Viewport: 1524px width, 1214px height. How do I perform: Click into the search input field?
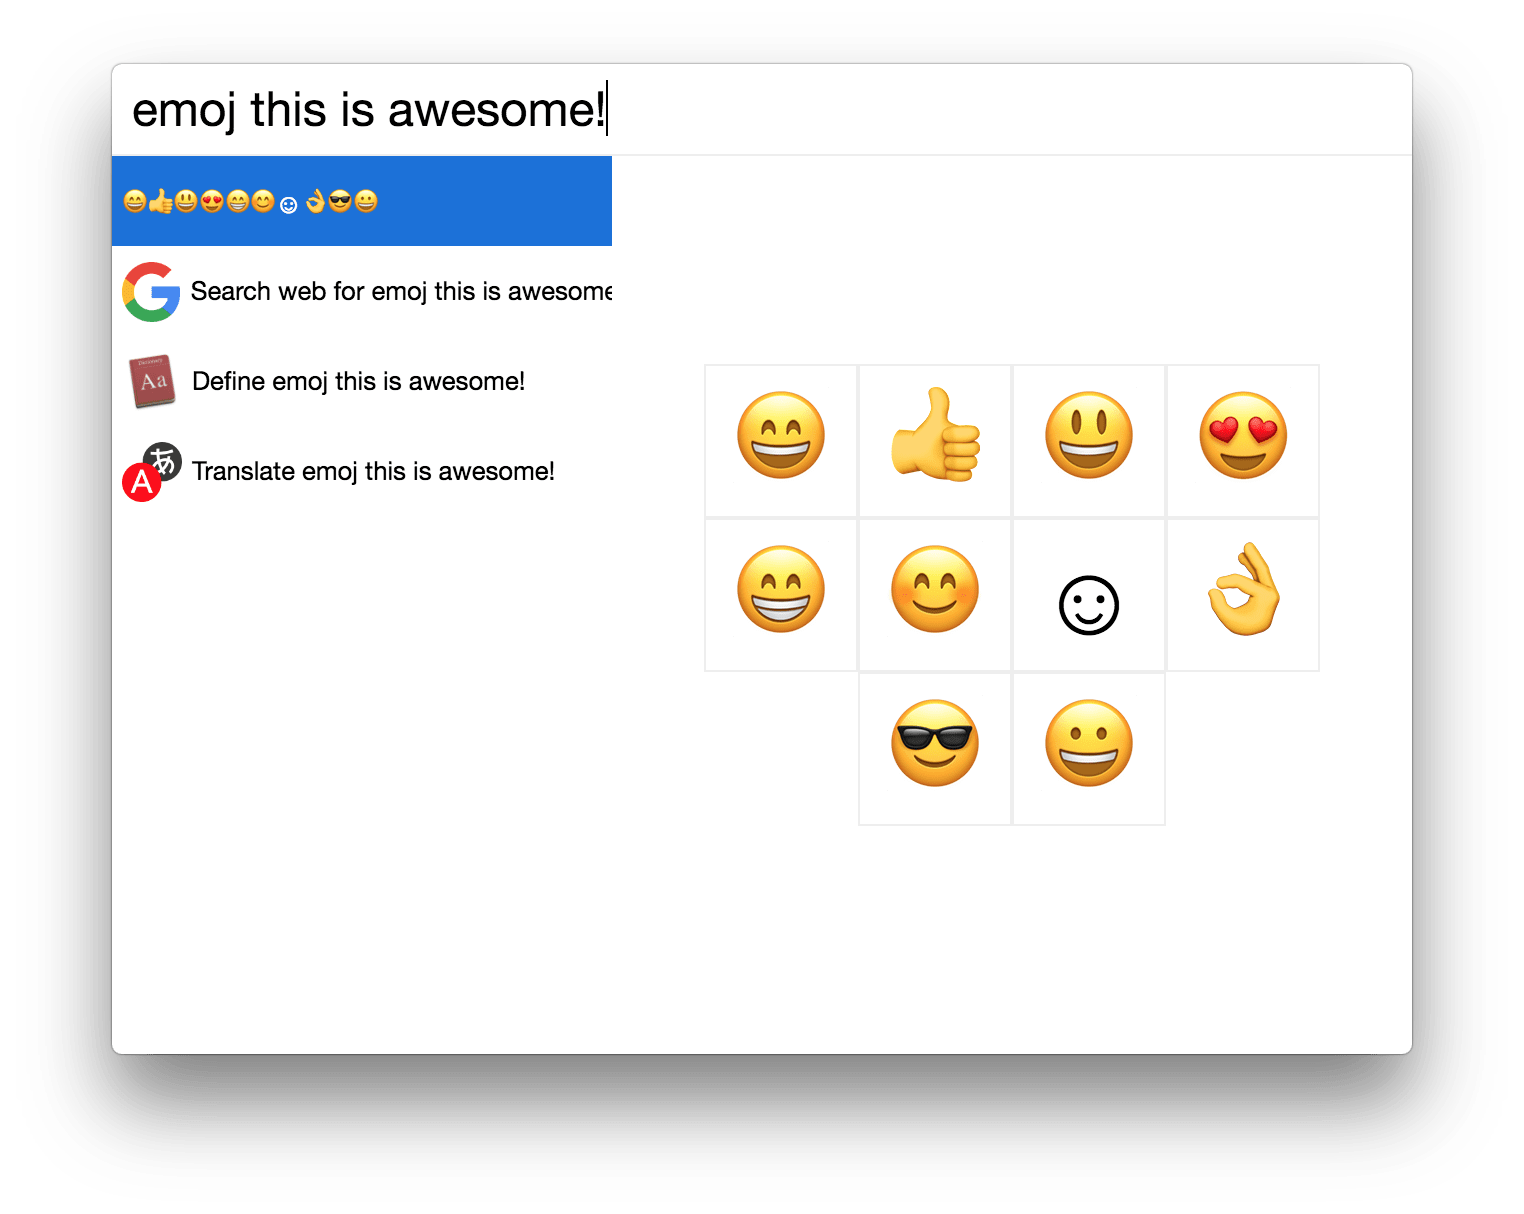(762, 110)
